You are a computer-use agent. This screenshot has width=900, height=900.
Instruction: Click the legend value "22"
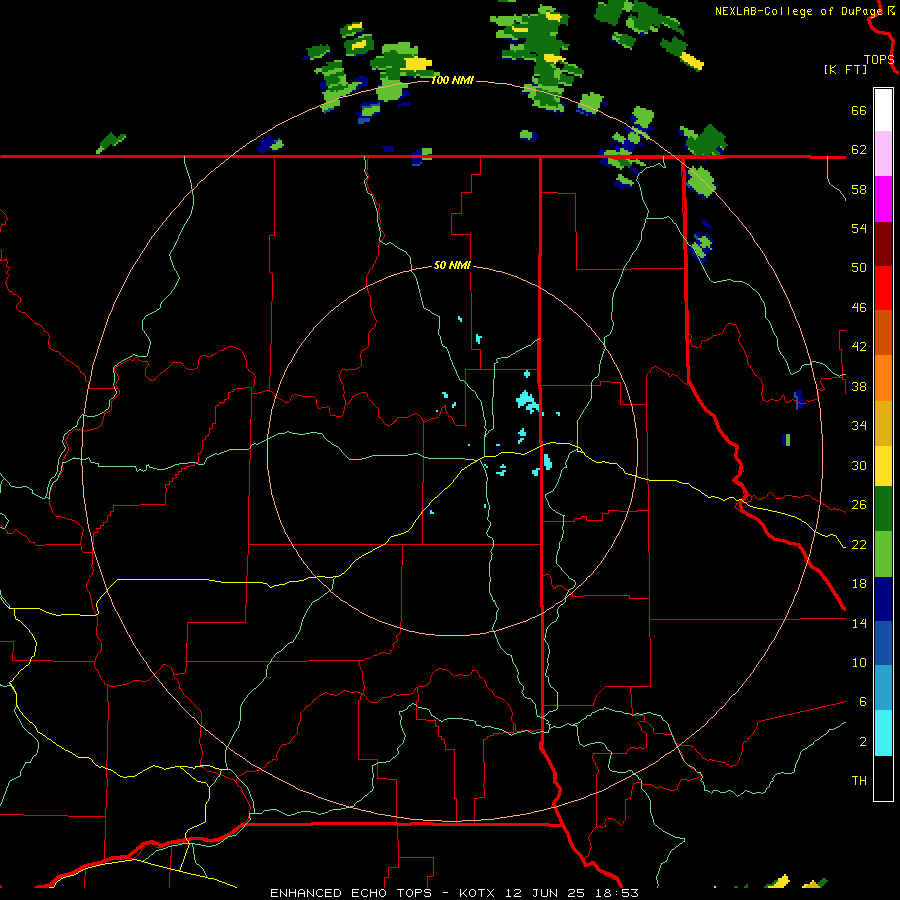(859, 544)
